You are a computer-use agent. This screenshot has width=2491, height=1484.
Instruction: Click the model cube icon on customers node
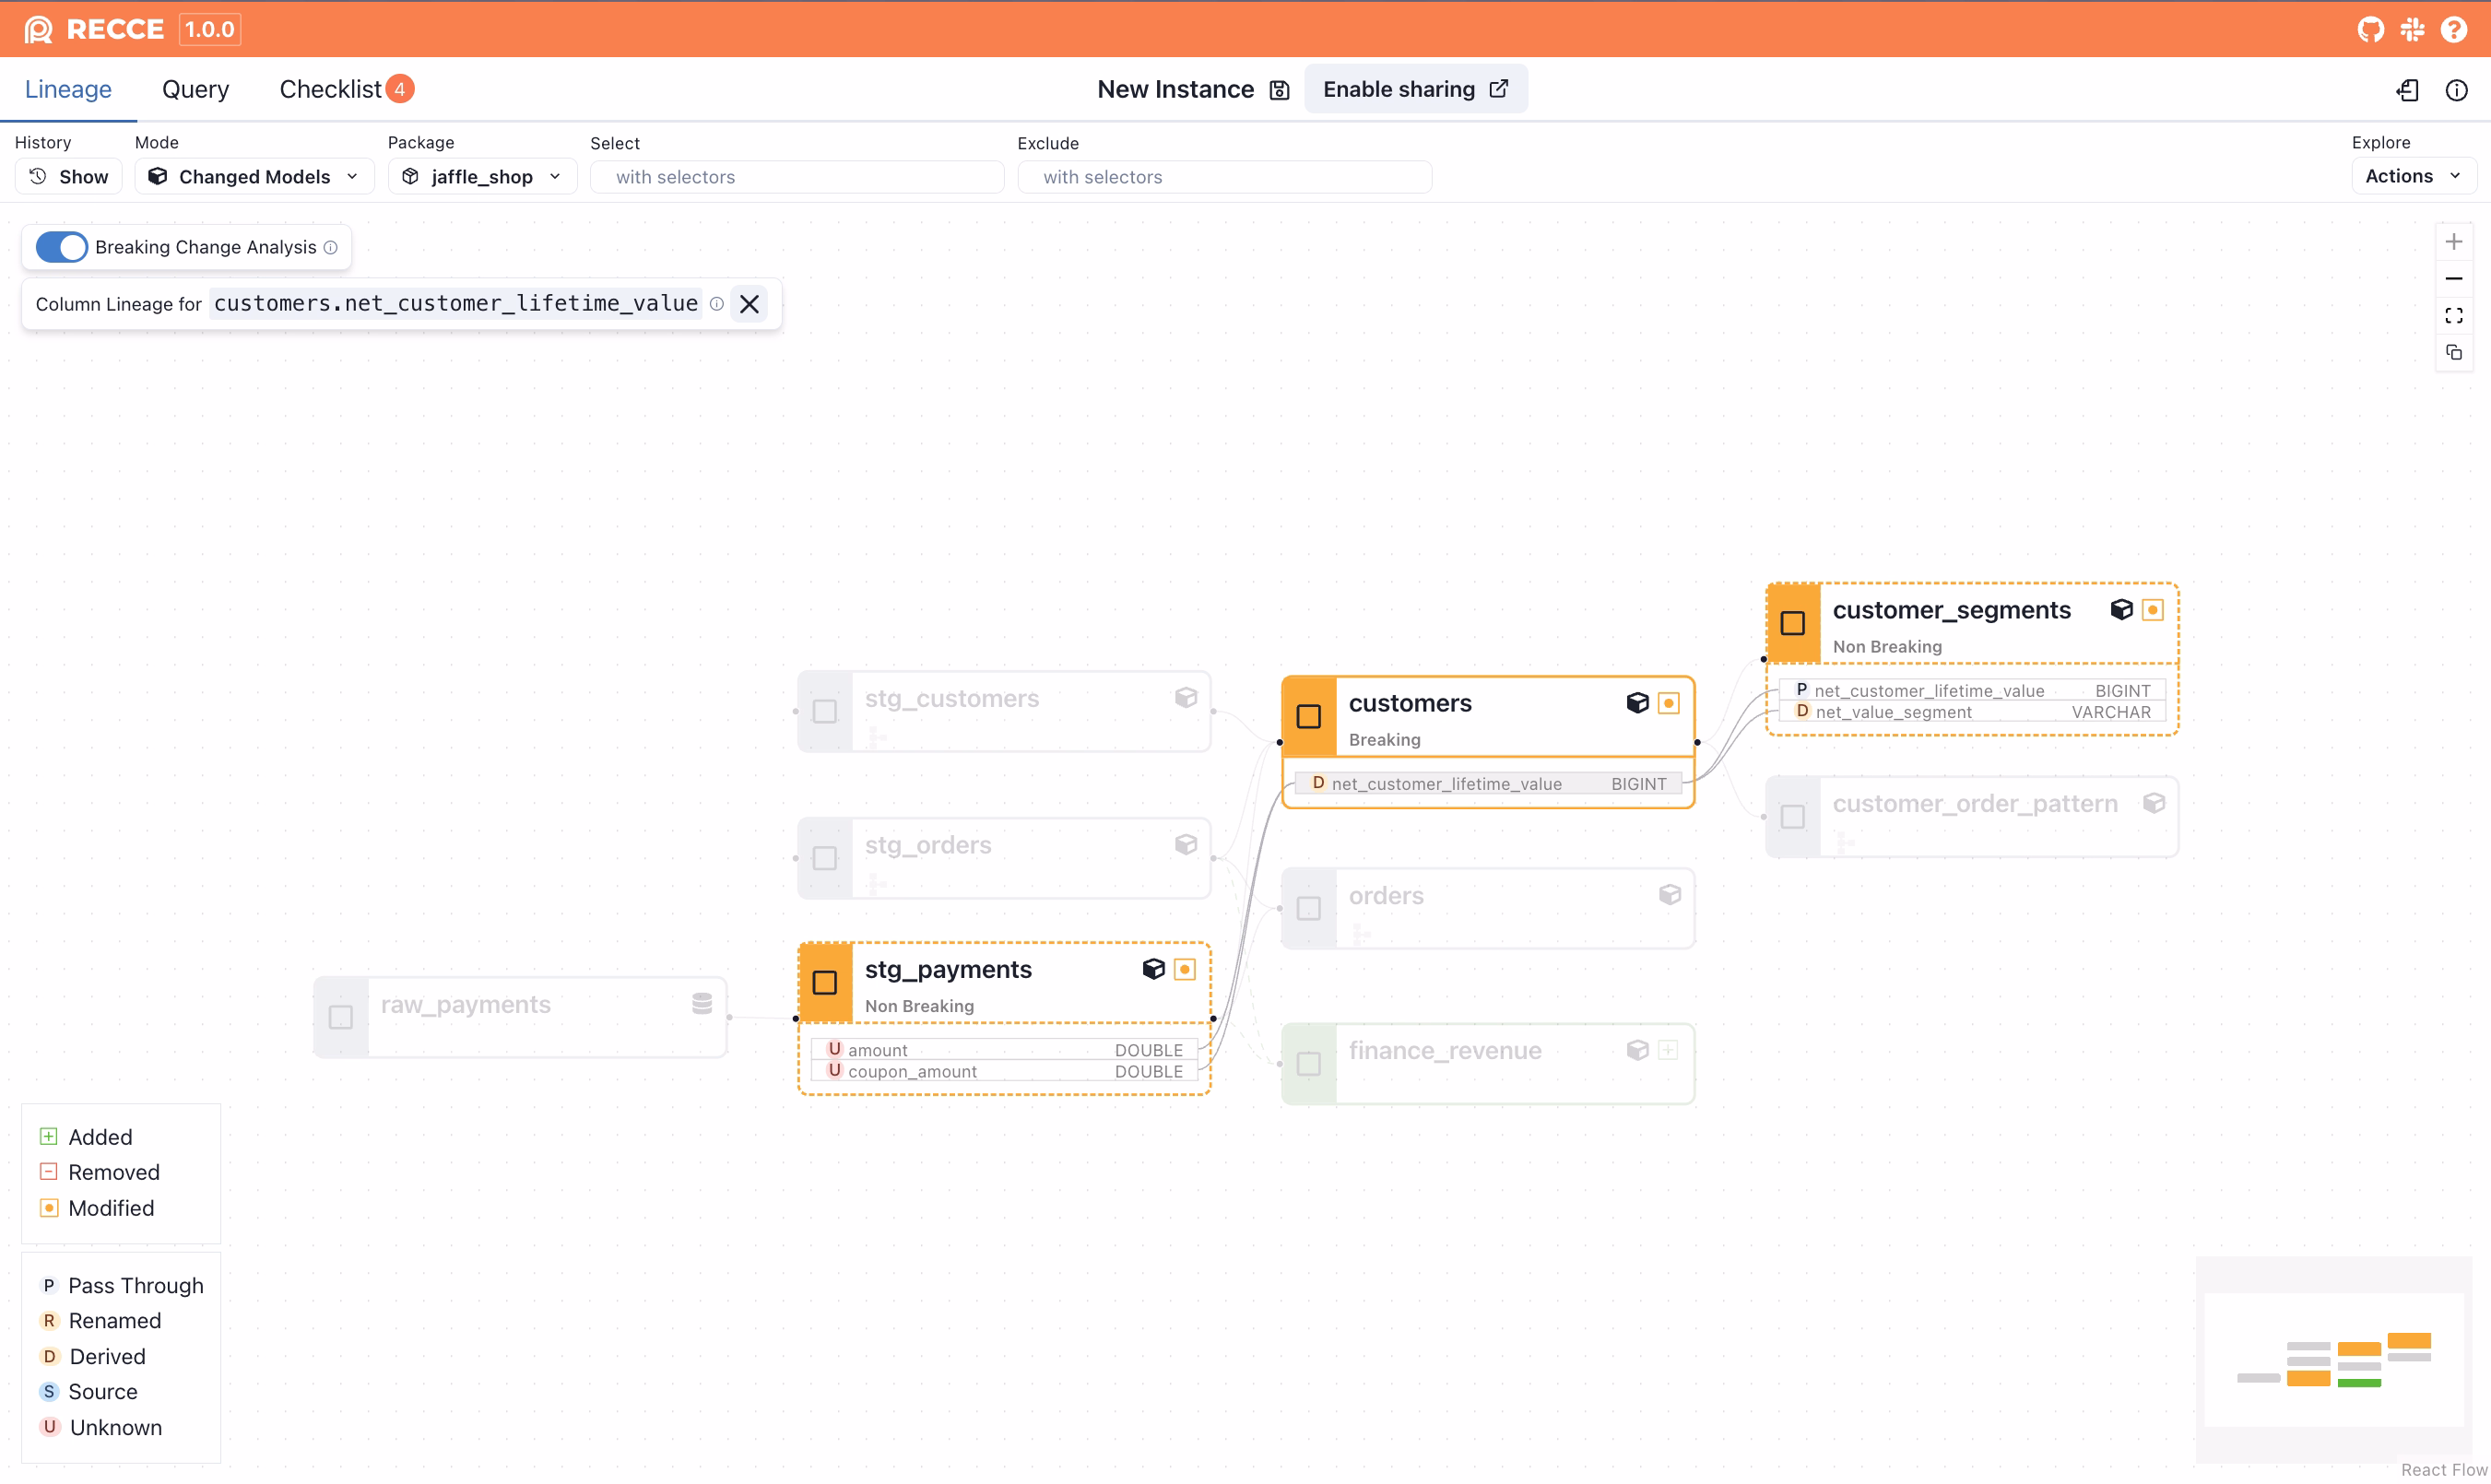coord(1637,703)
